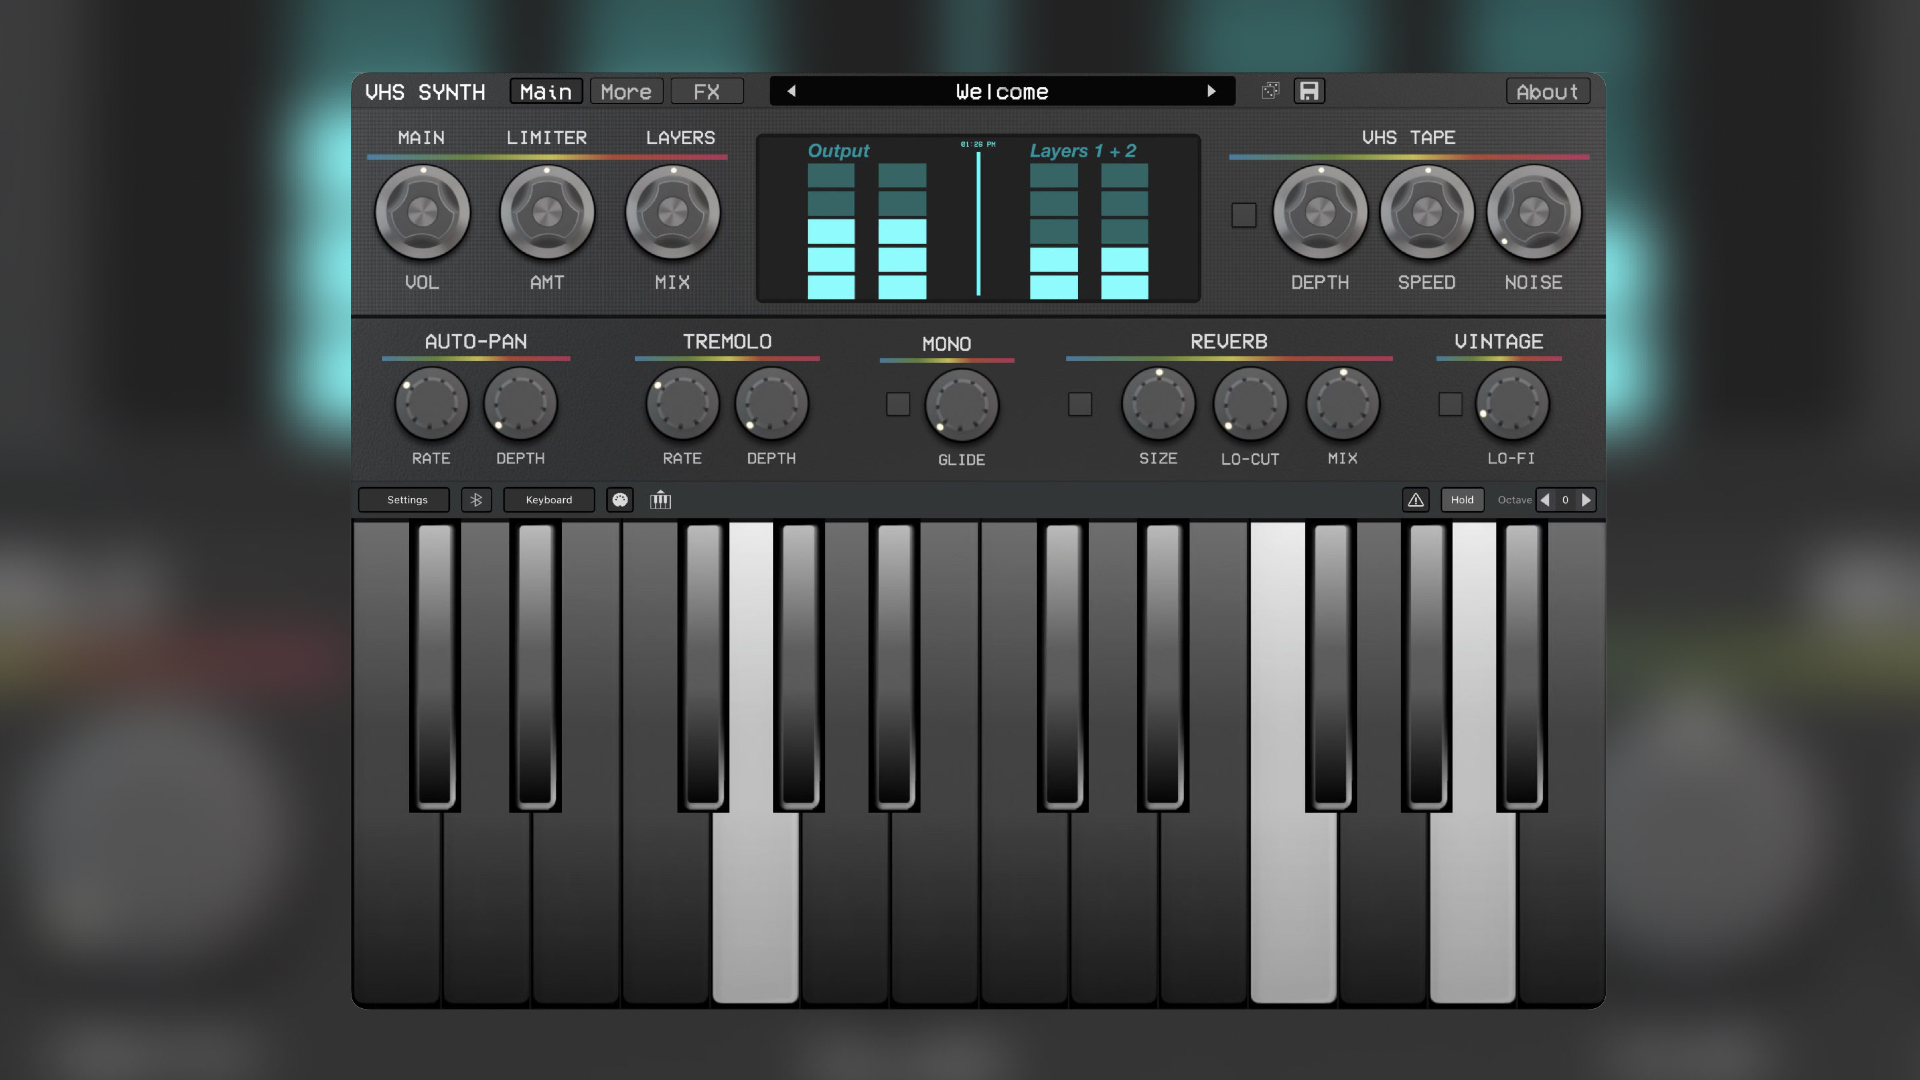
Task: Click the previous preset arrow in preset bar
Action: [790, 91]
